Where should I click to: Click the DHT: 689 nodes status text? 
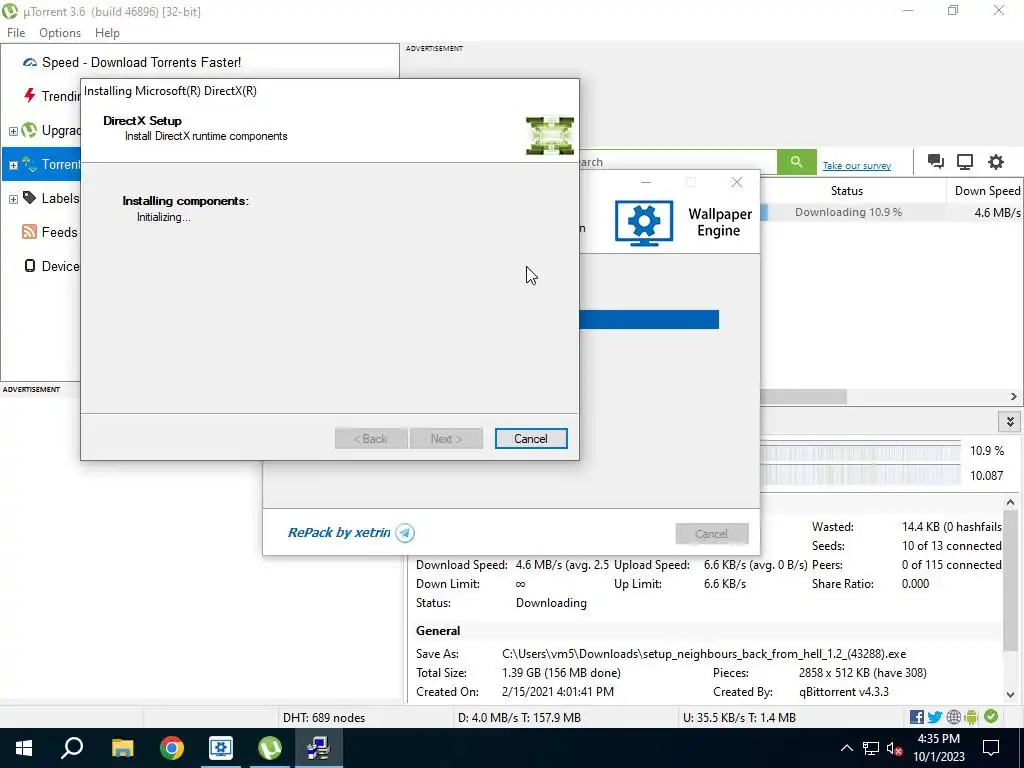[324, 718]
